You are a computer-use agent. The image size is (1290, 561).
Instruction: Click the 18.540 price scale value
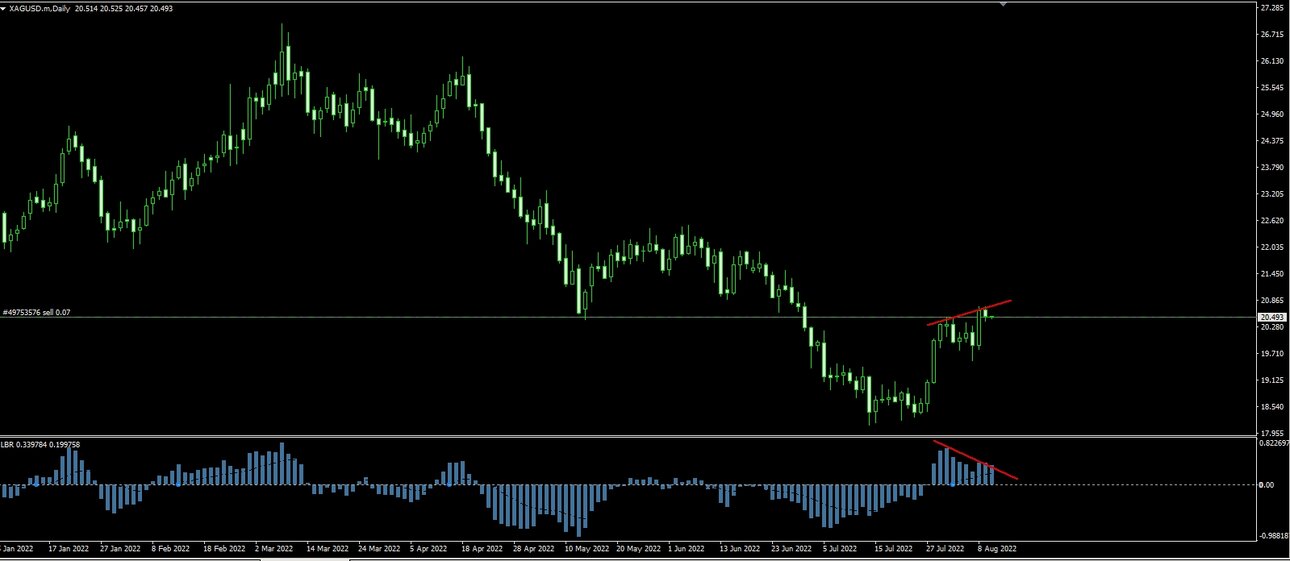point(1272,407)
